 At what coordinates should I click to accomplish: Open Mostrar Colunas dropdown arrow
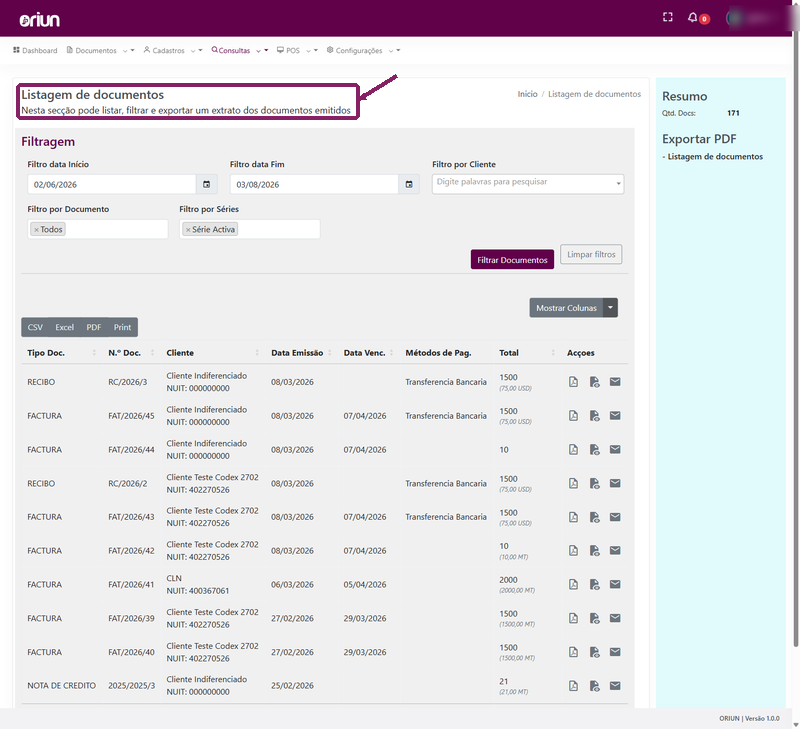click(x=610, y=308)
